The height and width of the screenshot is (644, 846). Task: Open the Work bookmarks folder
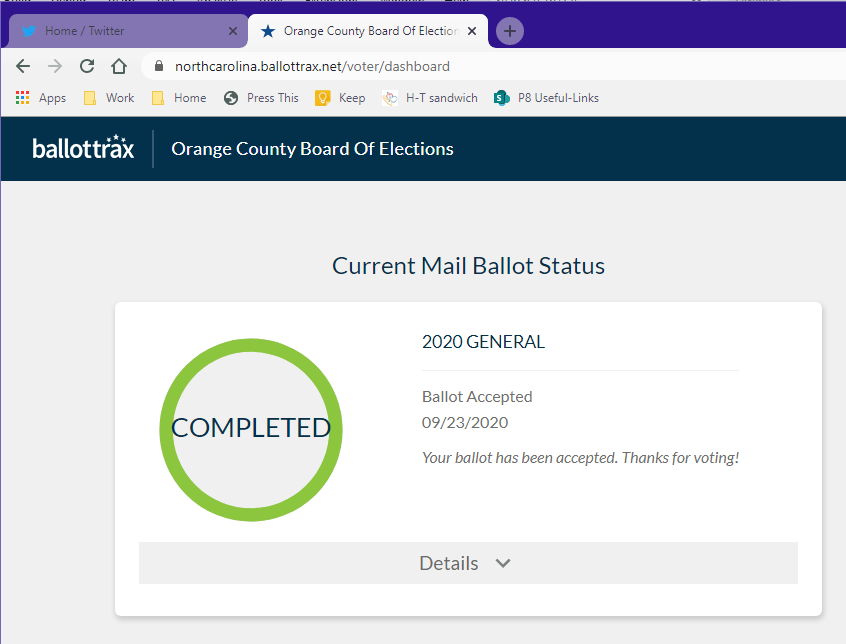(x=109, y=98)
